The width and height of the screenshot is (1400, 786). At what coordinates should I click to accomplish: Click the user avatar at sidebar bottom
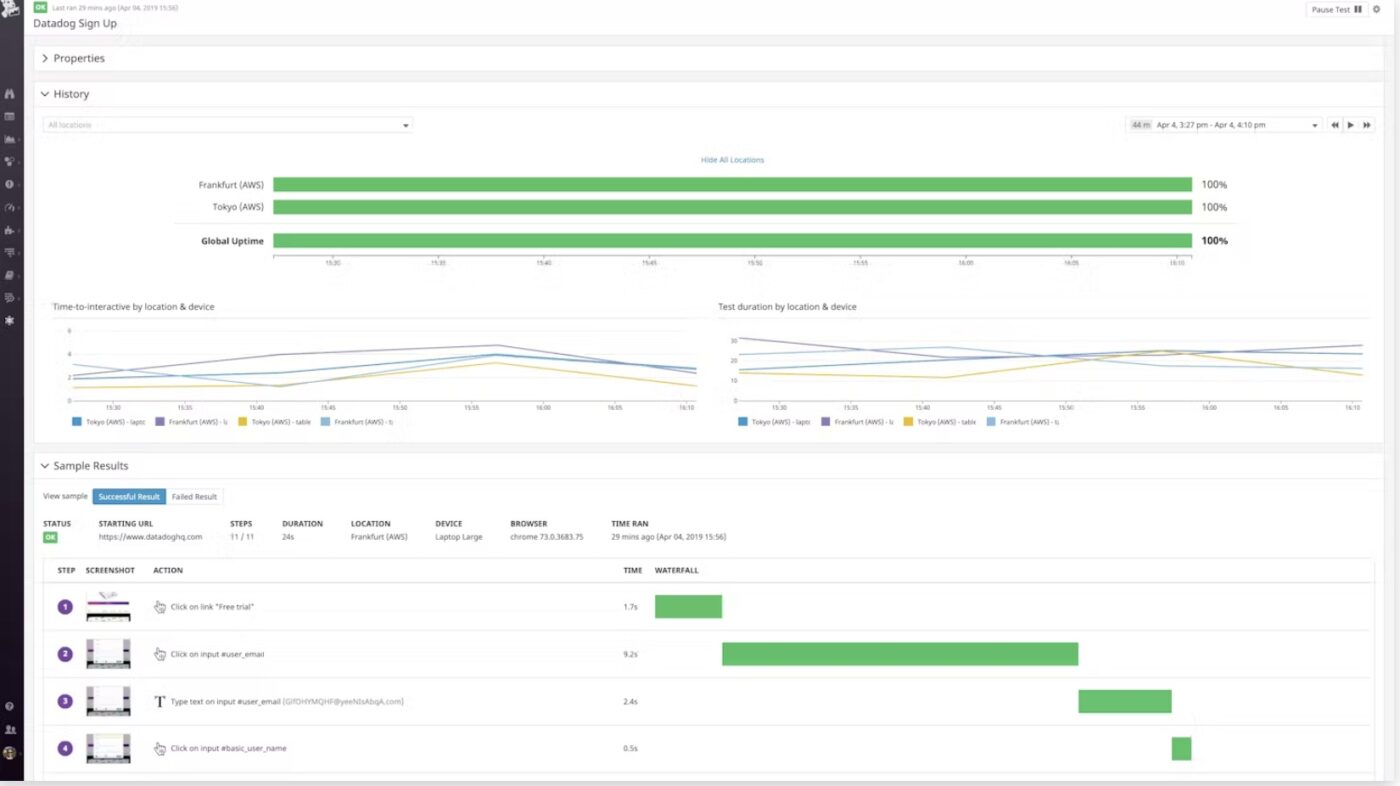(x=10, y=752)
